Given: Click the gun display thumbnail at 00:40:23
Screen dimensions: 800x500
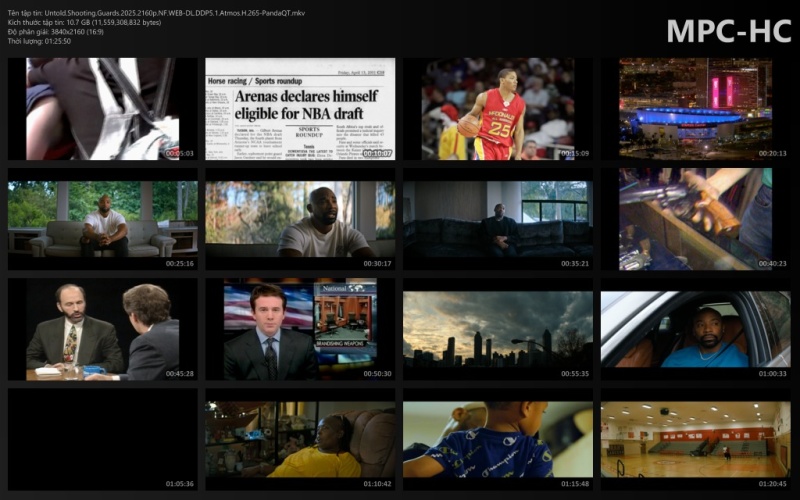Looking at the screenshot, I should pyautogui.click(x=695, y=219).
